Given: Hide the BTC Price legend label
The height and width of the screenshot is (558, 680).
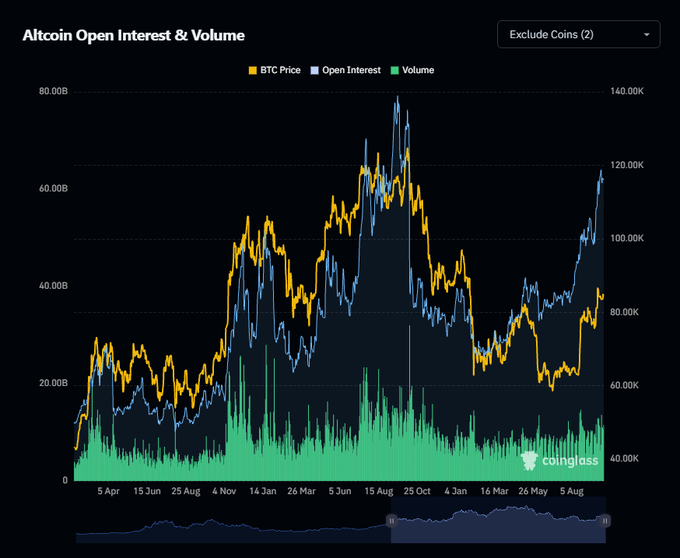Looking at the screenshot, I should point(280,70).
